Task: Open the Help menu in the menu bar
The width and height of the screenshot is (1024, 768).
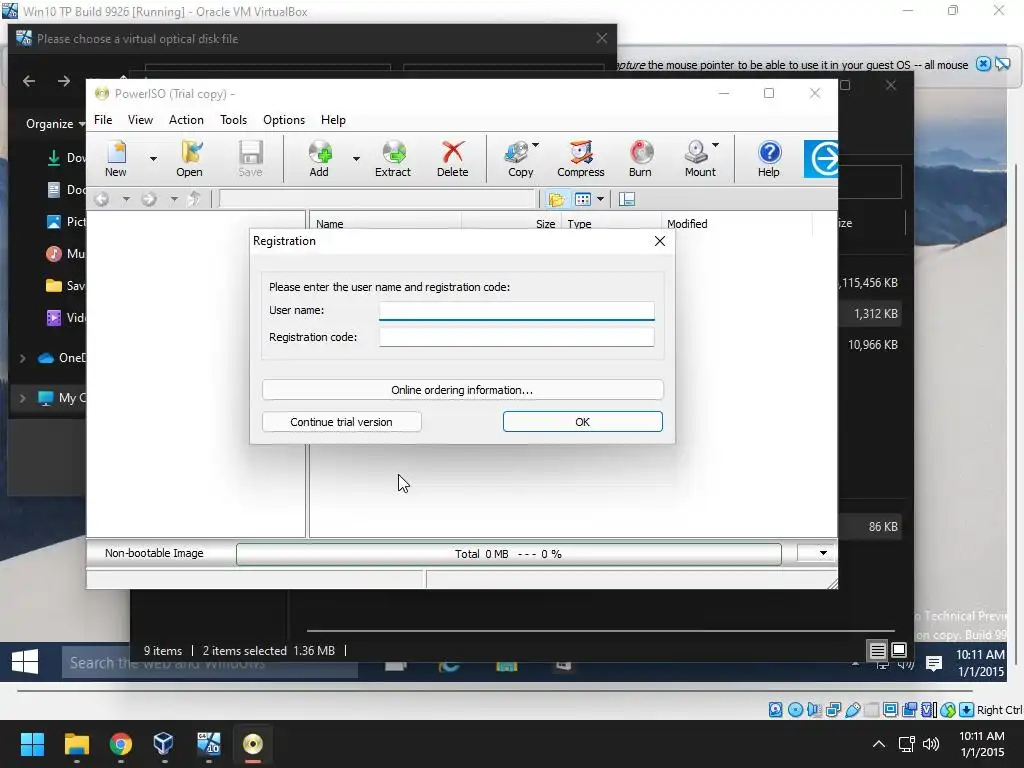Action: click(333, 120)
